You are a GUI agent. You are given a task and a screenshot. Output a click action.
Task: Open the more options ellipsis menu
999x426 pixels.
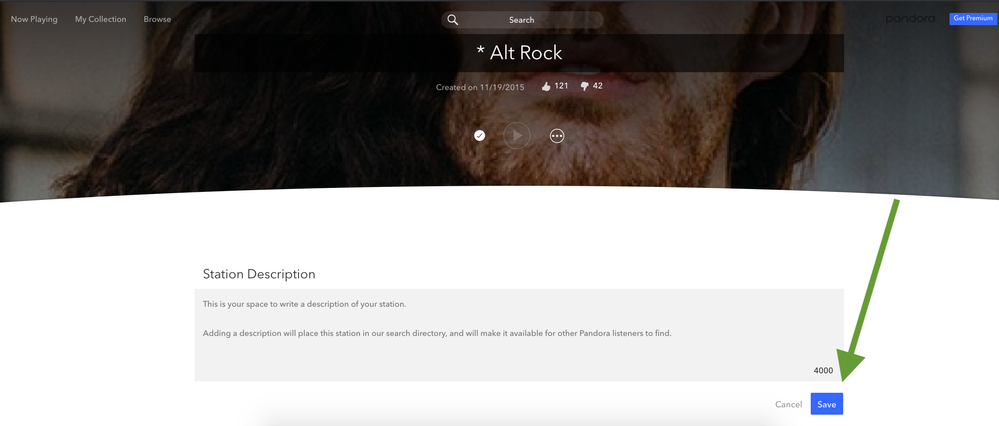pos(557,136)
